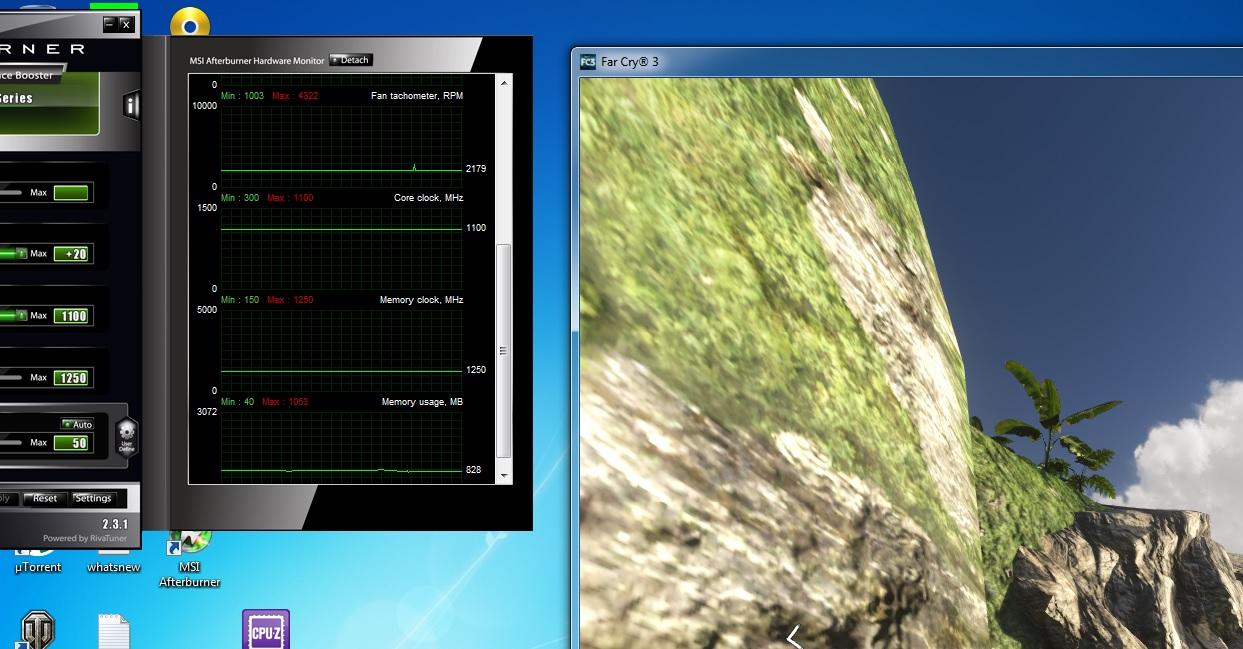Open the CPU-Z desktop icon
This screenshot has height=649, width=1243.
[x=266, y=630]
